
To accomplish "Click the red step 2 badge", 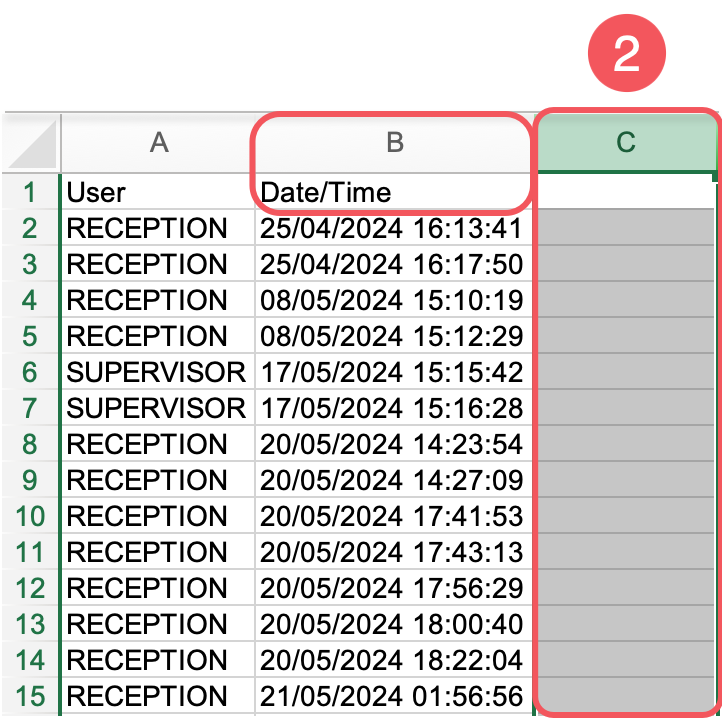I will pos(626,52).
